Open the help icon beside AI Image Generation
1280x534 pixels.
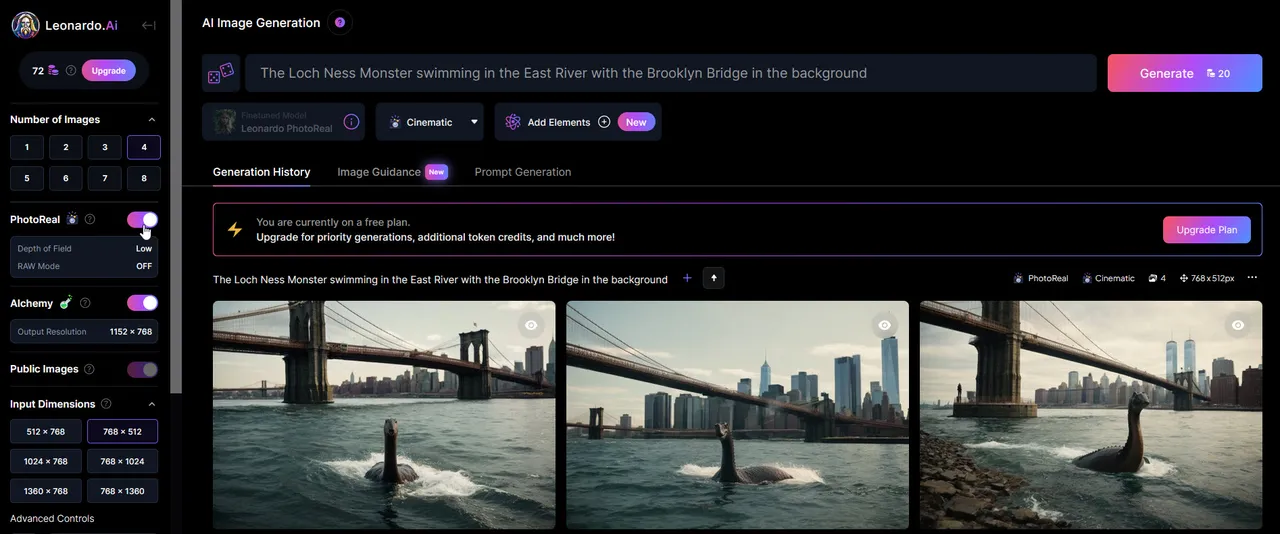click(340, 22)
